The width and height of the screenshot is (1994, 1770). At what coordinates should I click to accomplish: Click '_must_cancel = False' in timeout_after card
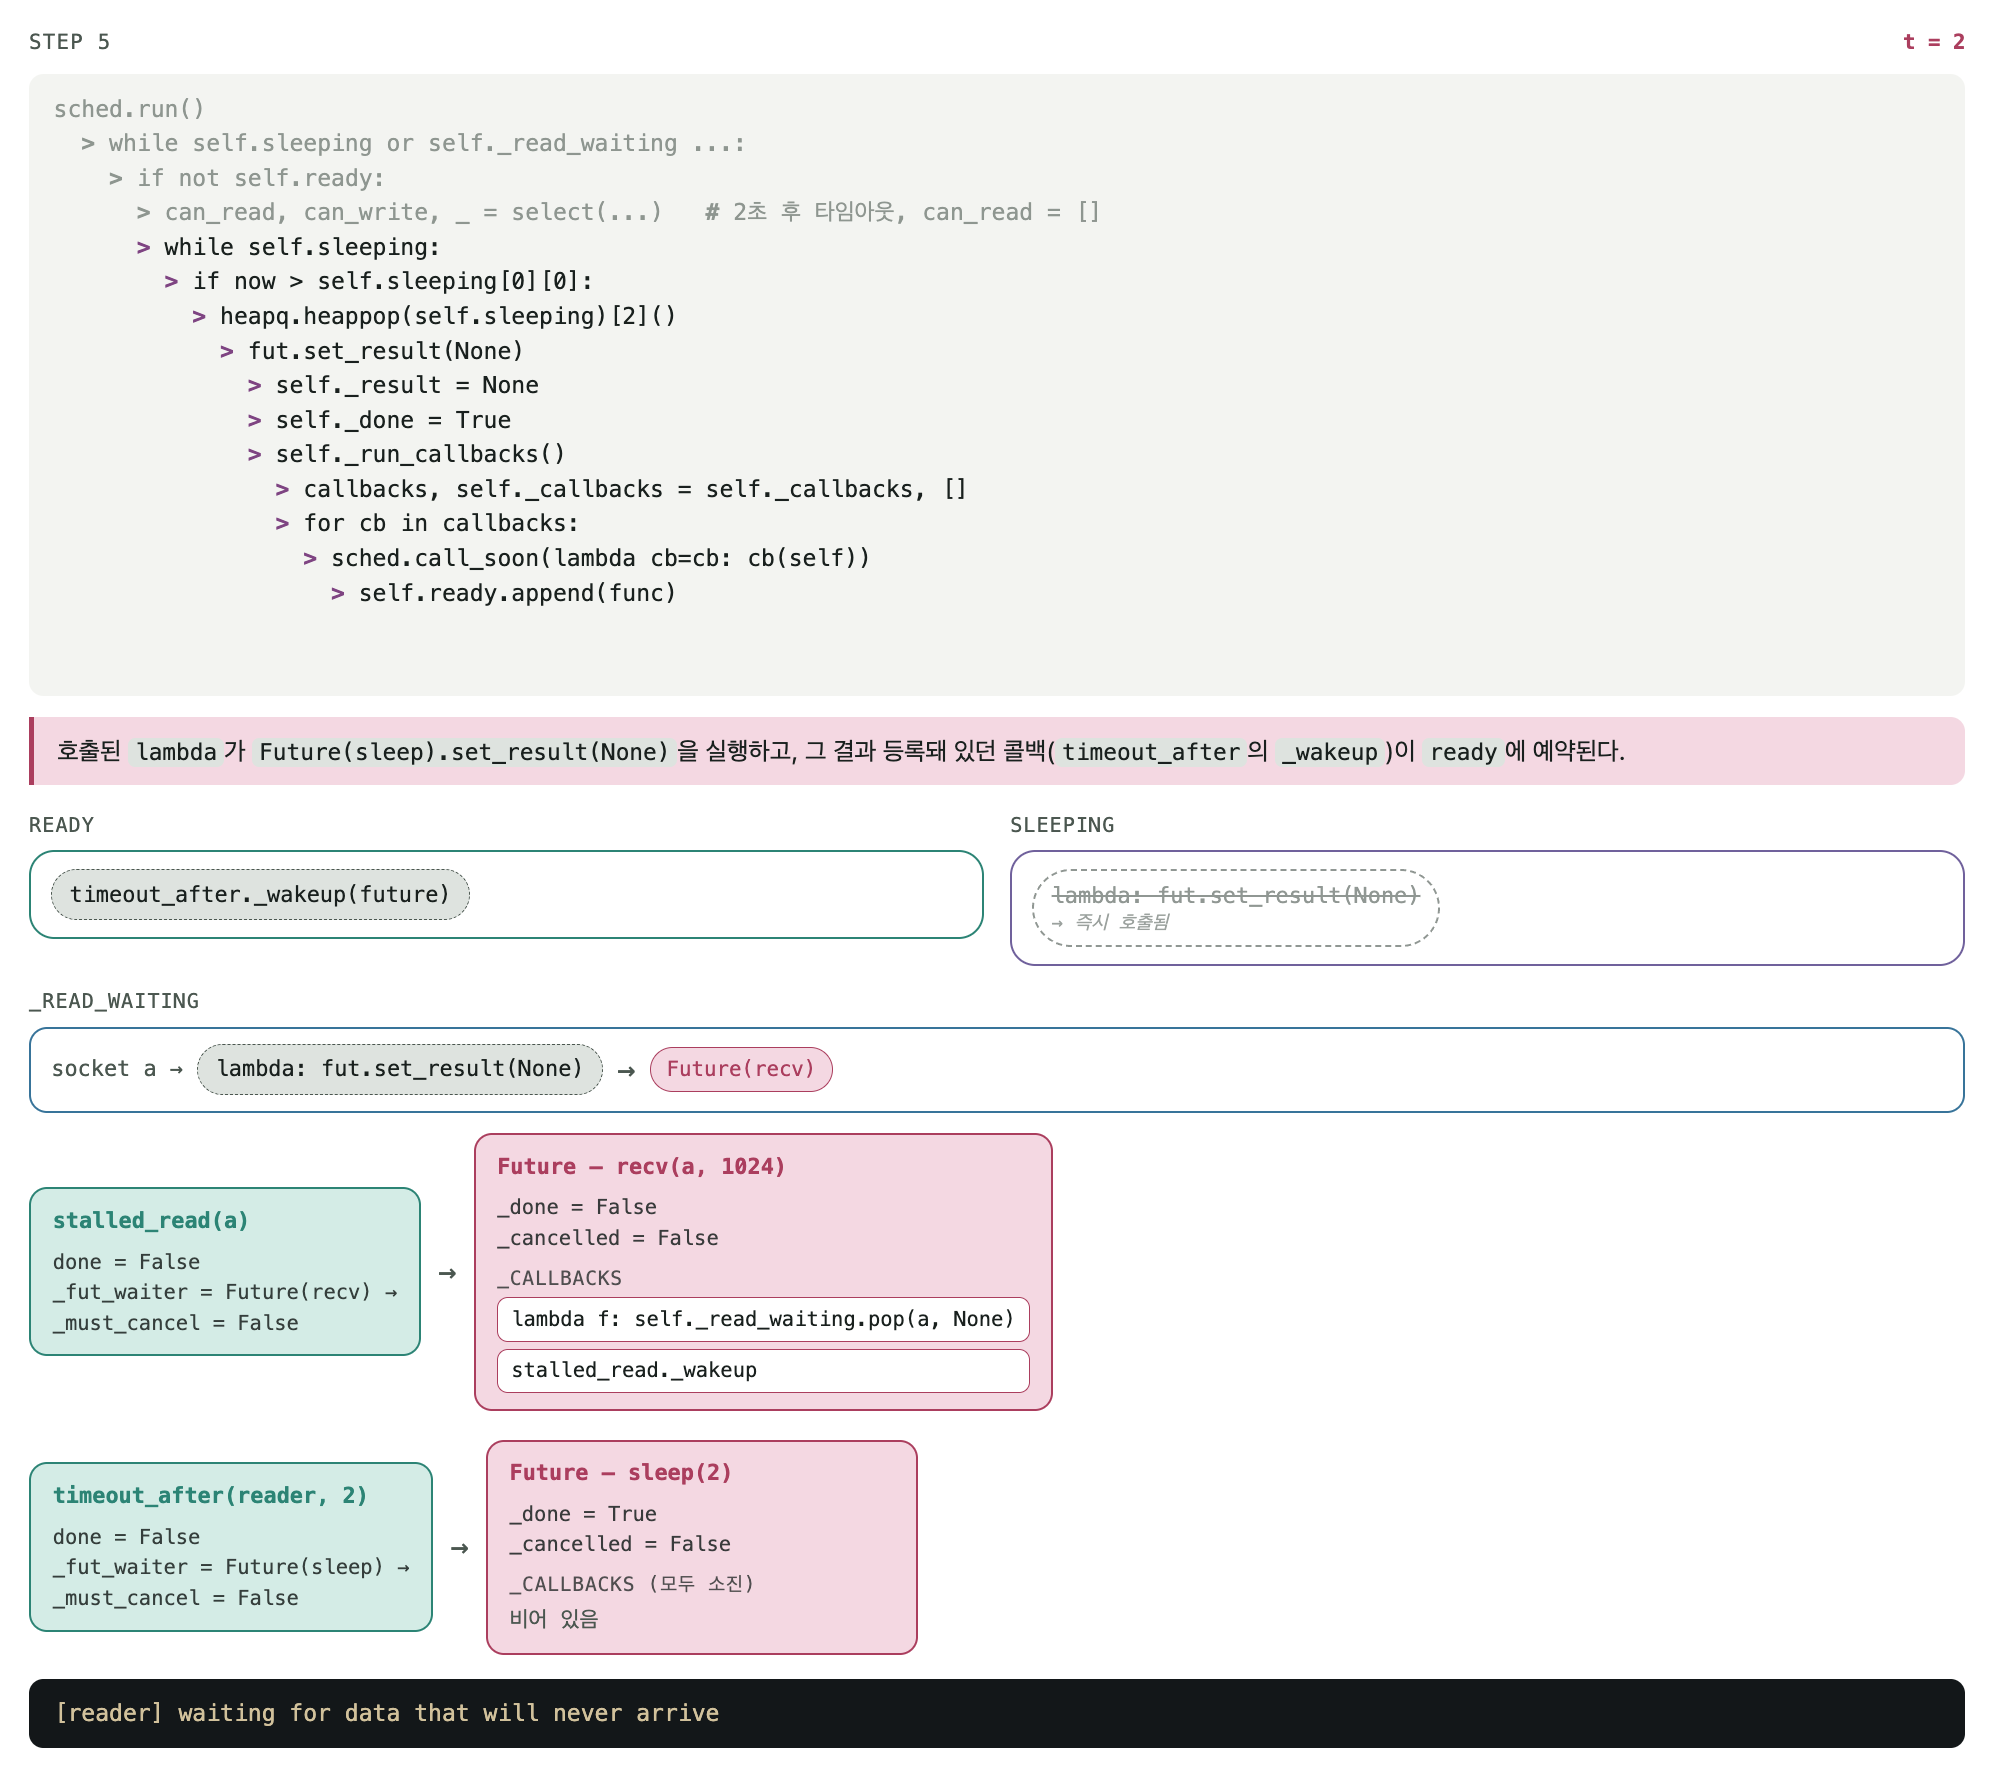click(x=176, y=1598)
